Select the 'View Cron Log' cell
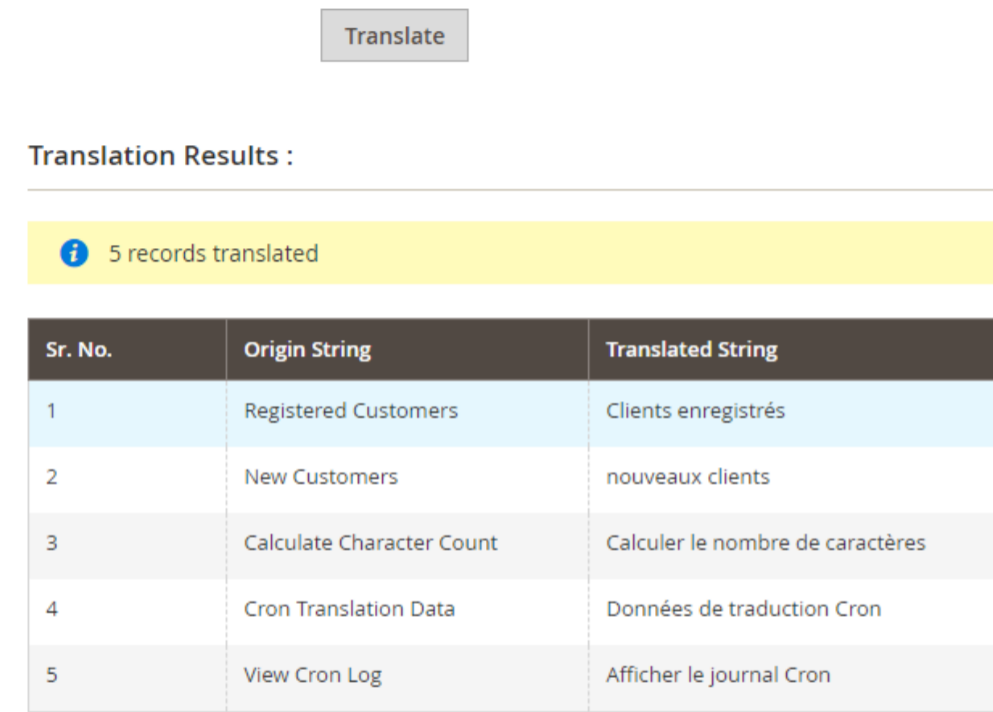This screenshot has height=712, width=993. pyautogui.click(x=313, y=675)
